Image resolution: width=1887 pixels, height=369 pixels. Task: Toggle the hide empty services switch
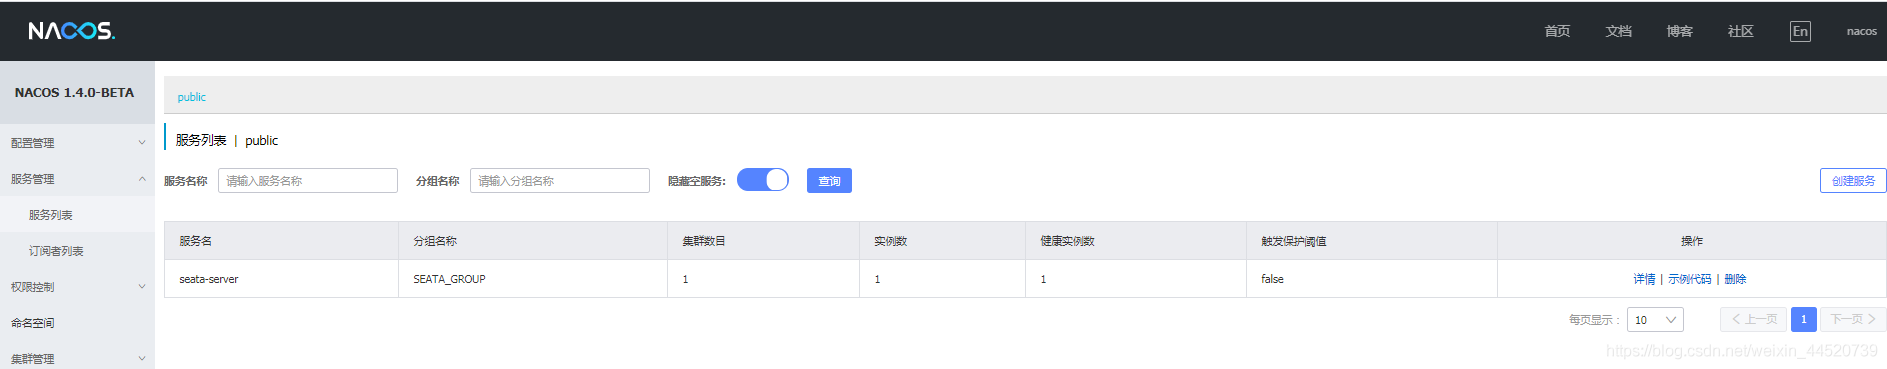coord(763,180)
